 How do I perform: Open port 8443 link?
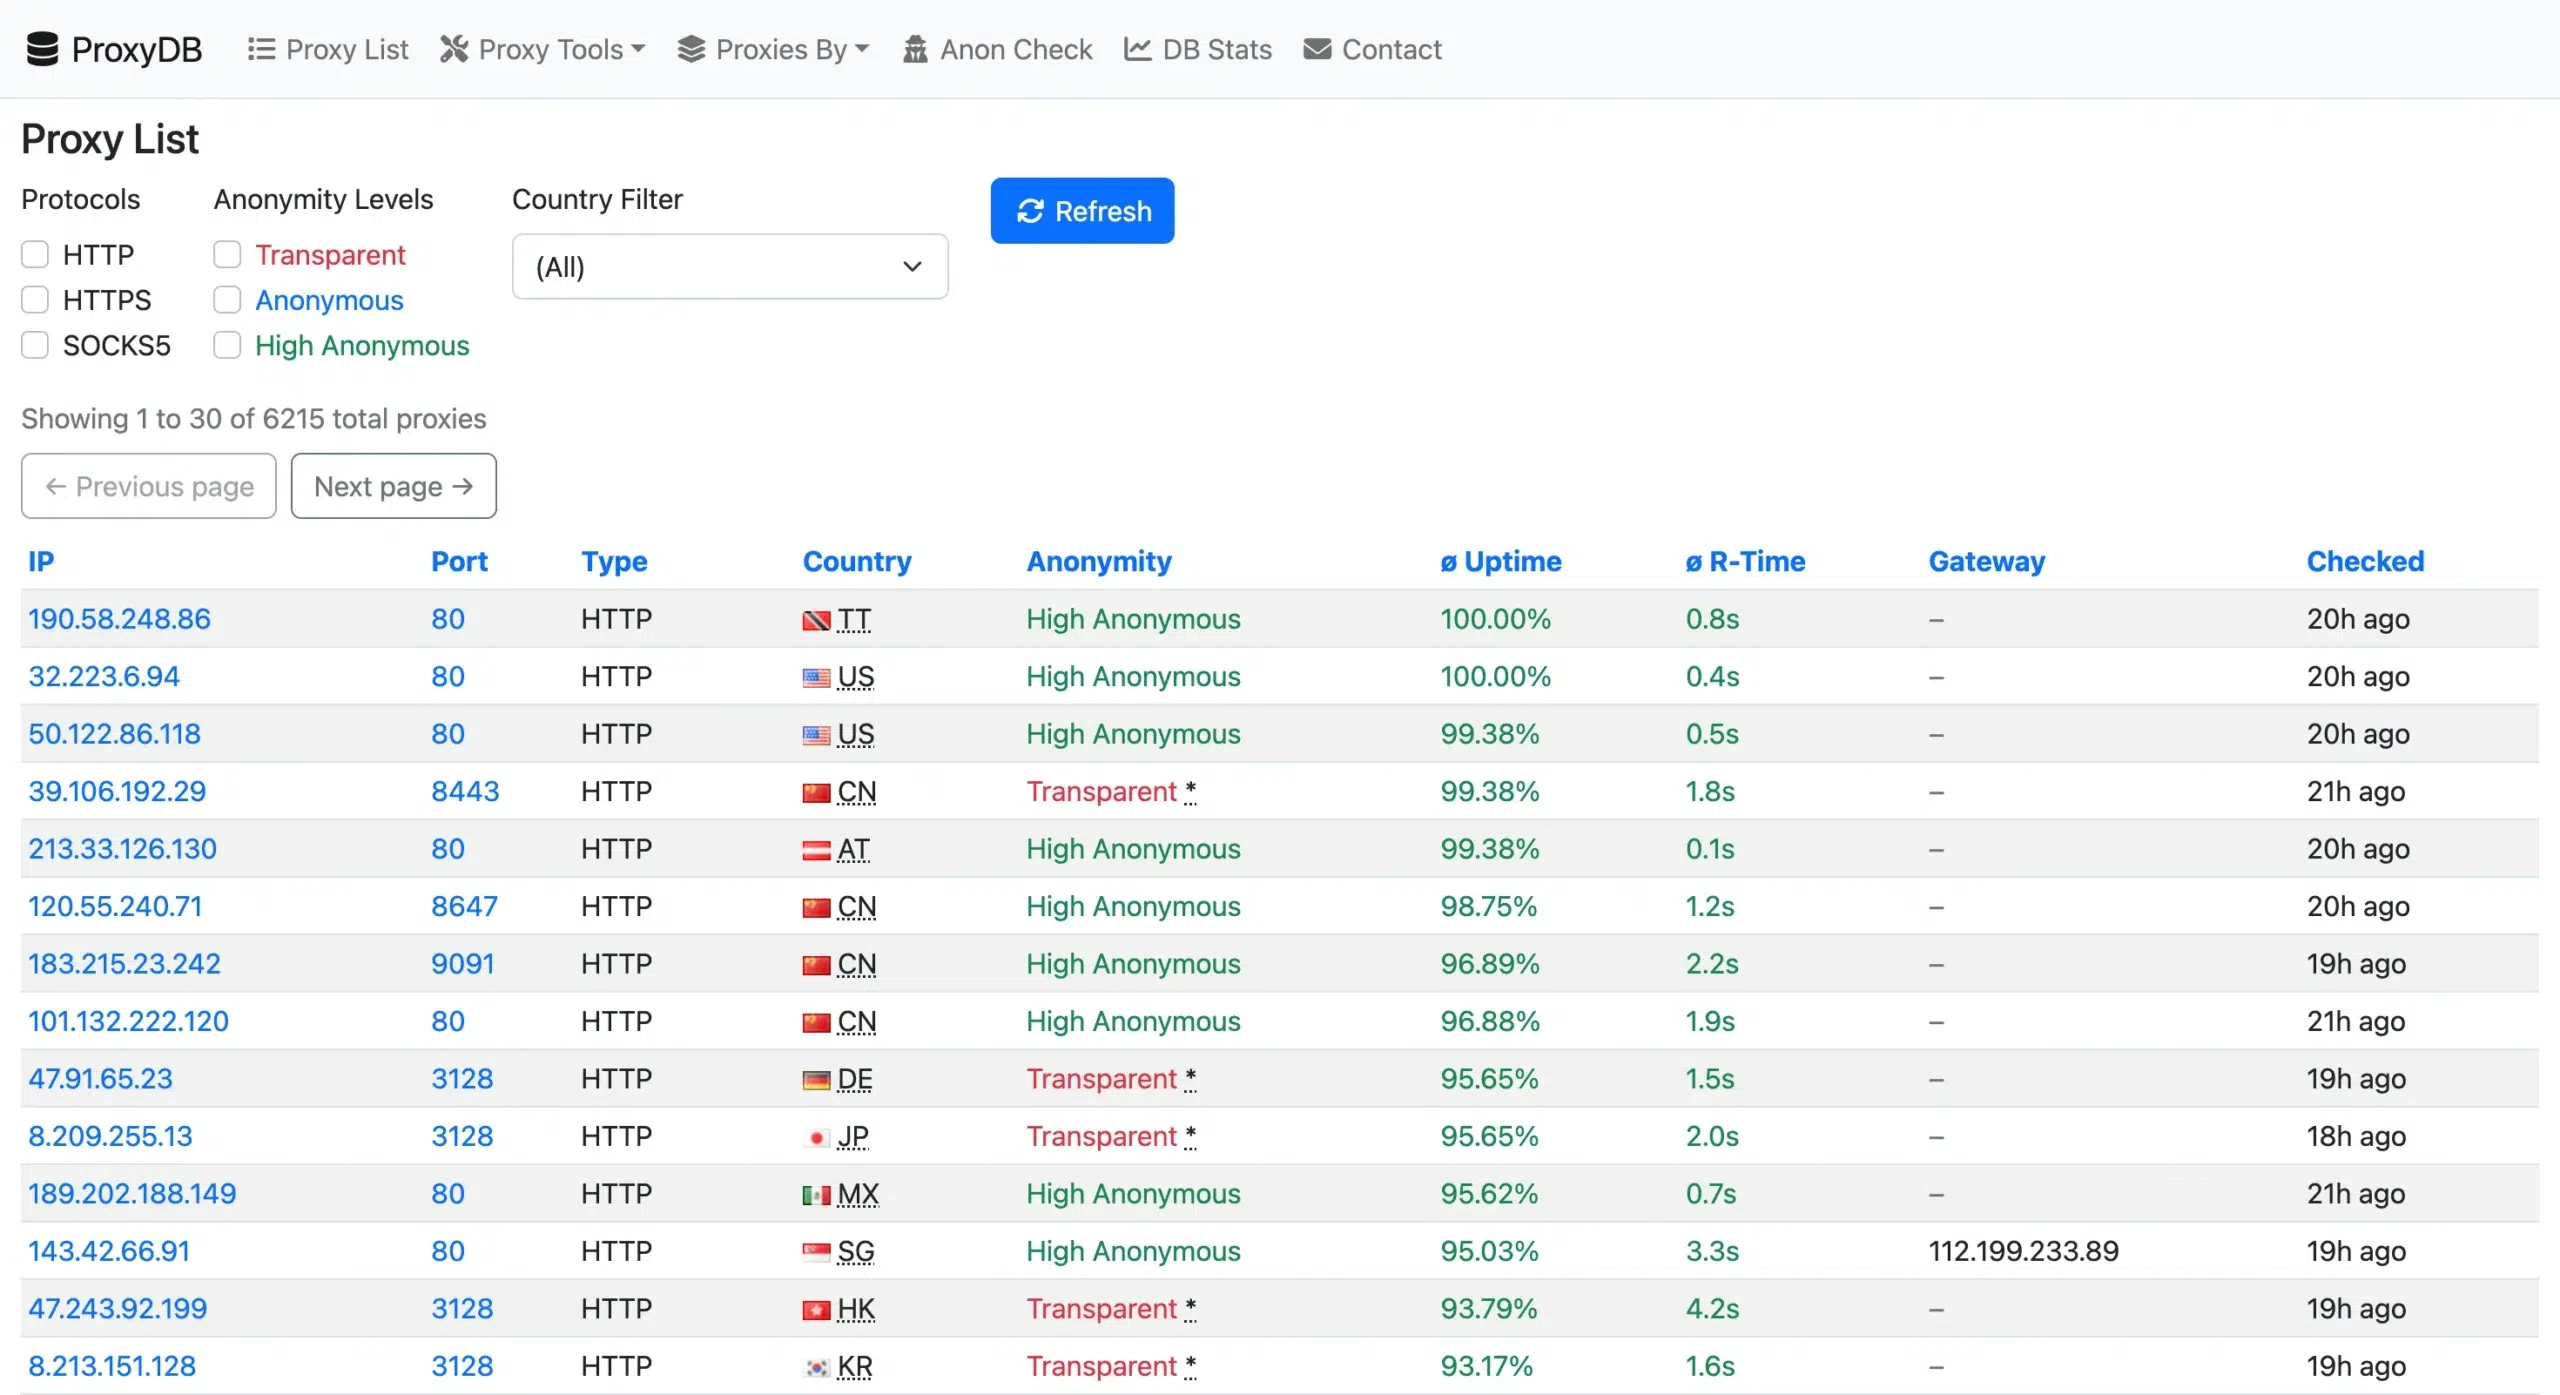[465, 792]
